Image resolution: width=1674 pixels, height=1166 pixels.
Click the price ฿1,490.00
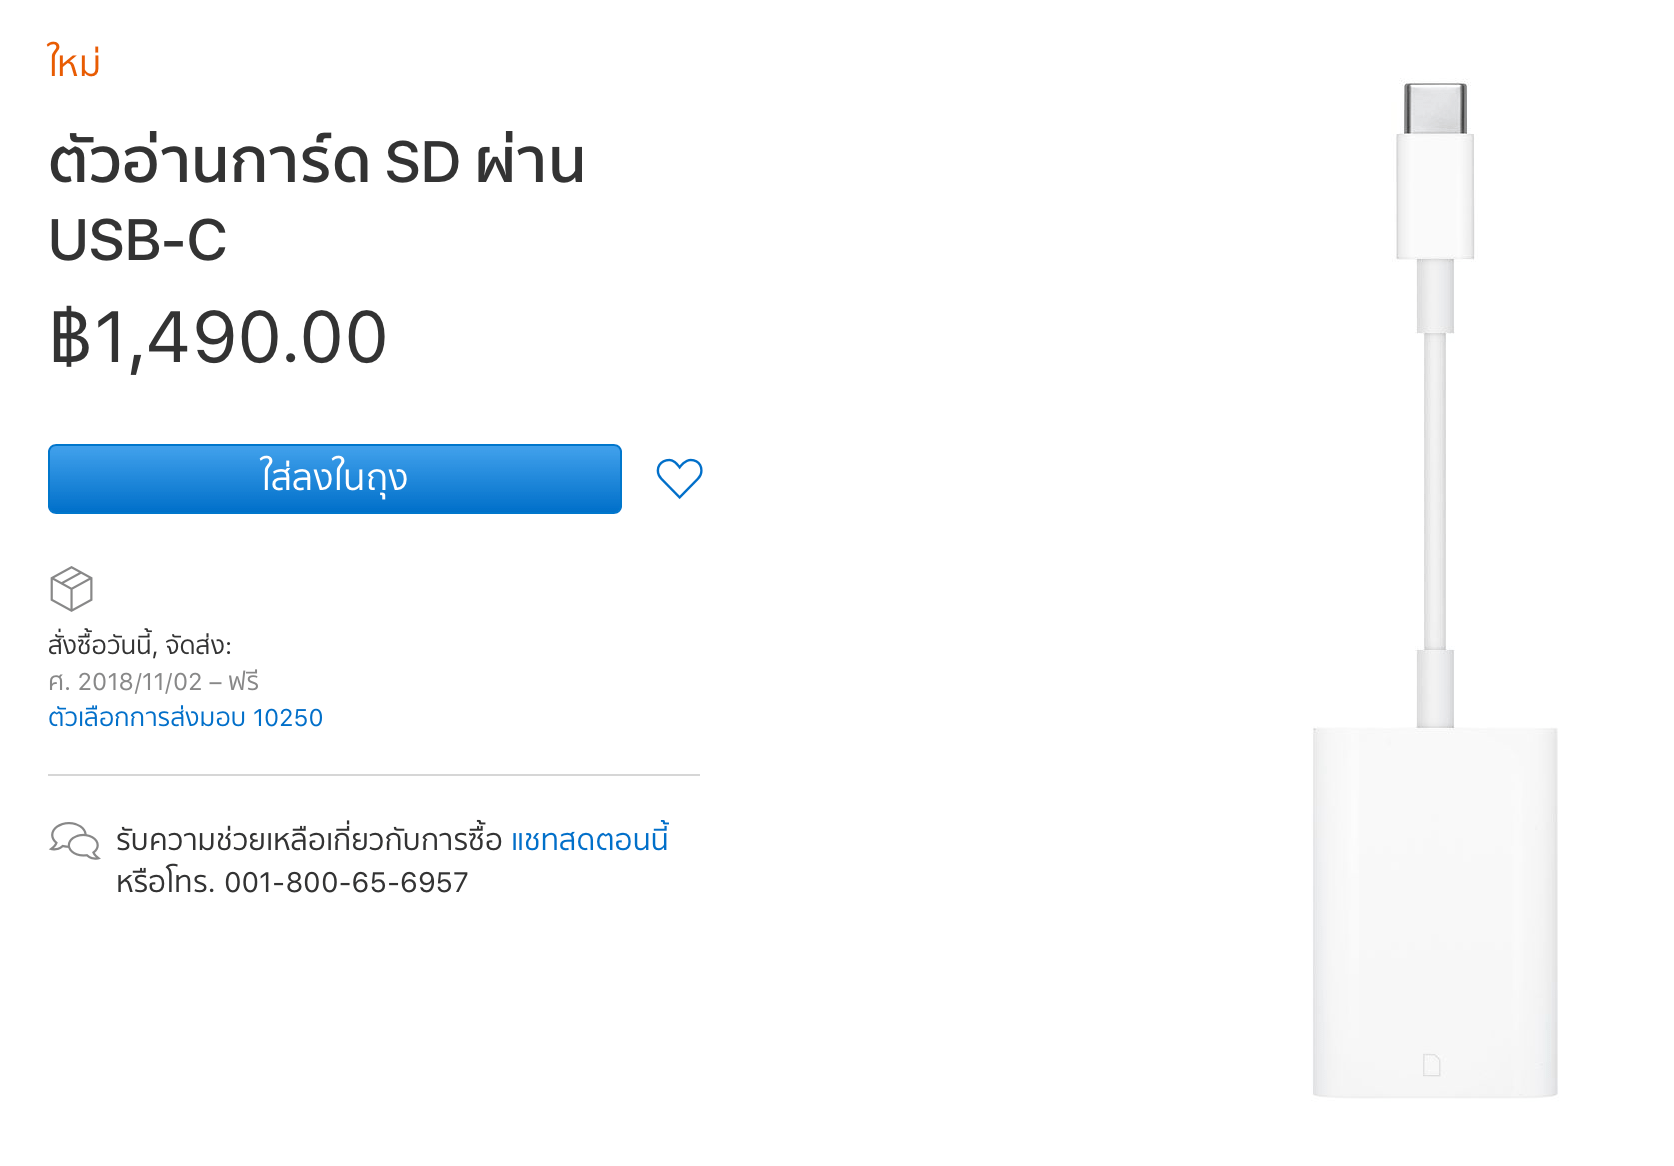(218, 337)
